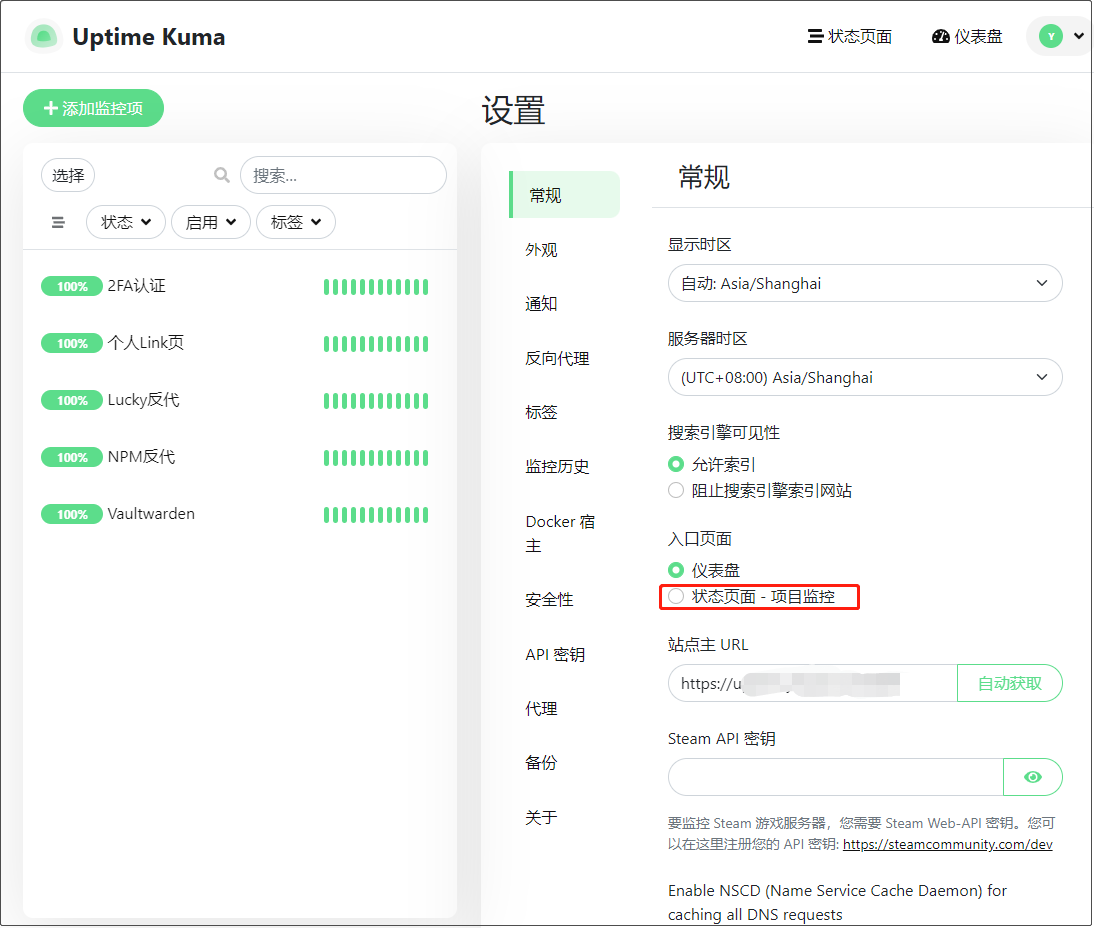
Task: Expand the 显示时区 dropdown
Action: point(864,284)
